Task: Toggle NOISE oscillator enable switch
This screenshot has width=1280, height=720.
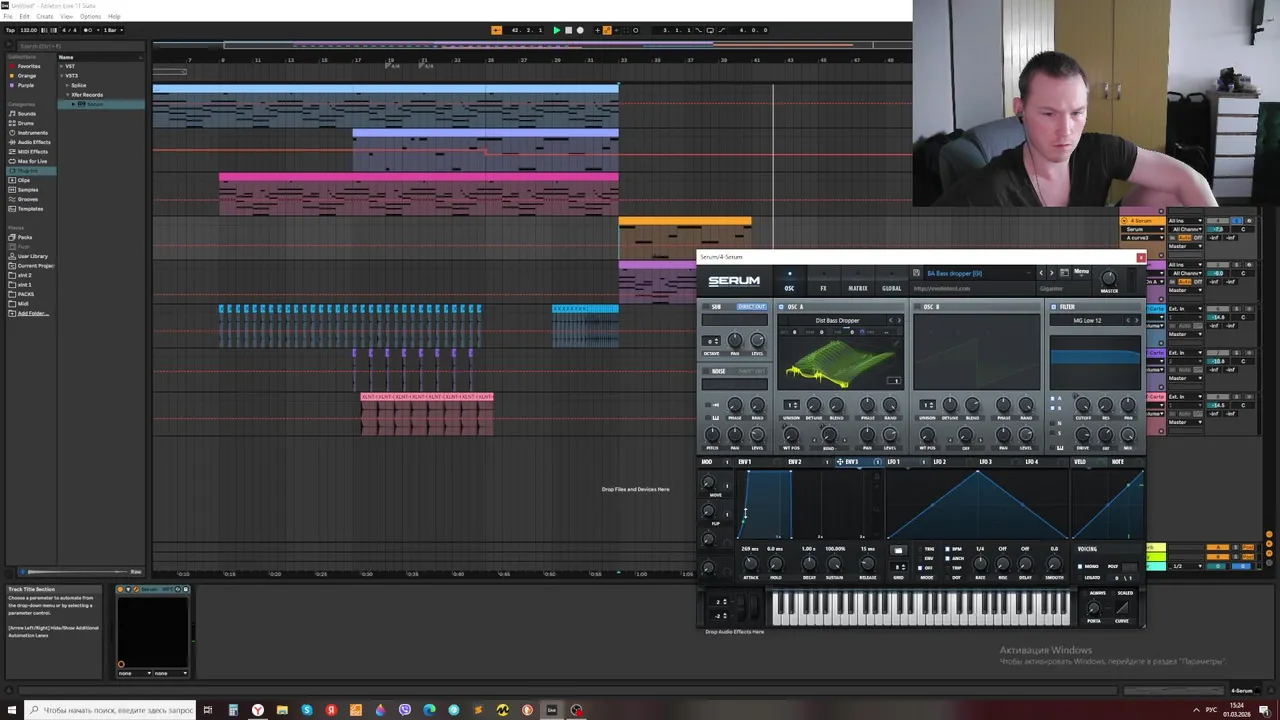Action: click(x=705, y=371)
